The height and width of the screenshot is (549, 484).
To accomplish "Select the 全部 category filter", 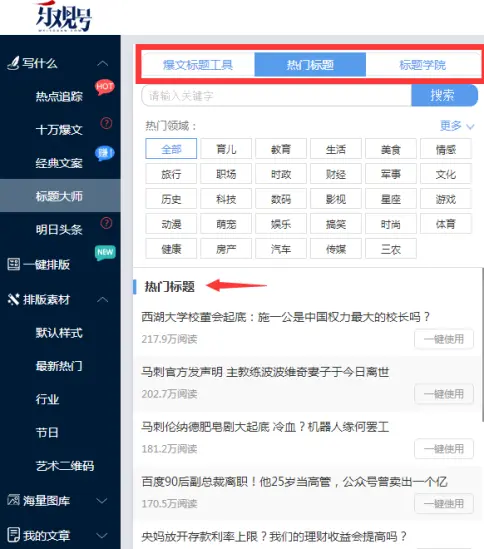I will click(171, 149).
